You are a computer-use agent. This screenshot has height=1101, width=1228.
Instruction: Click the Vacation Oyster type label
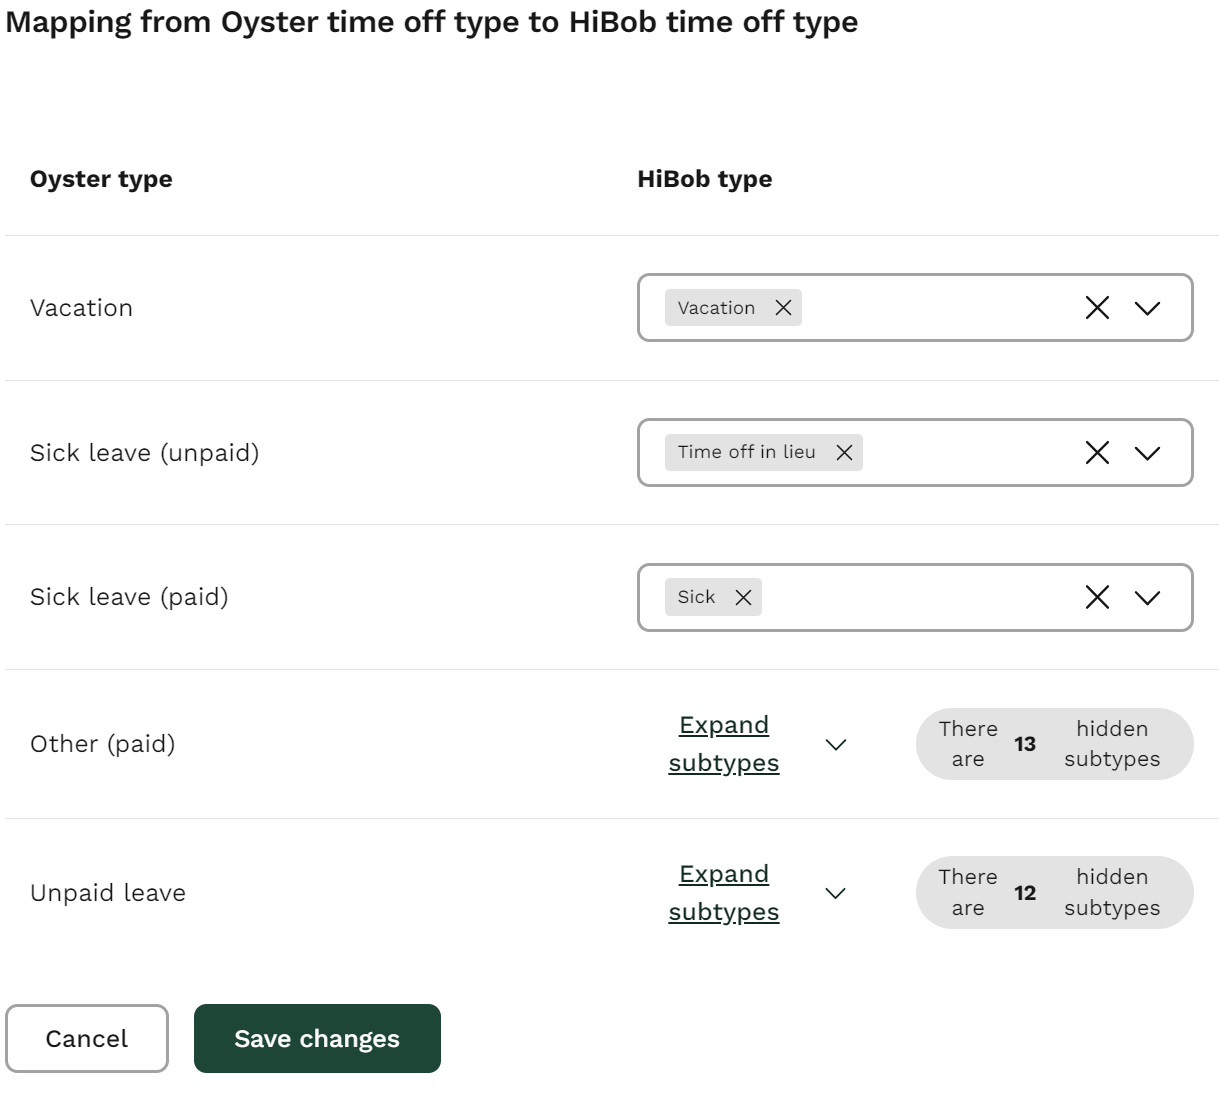(x=81, y=308)
